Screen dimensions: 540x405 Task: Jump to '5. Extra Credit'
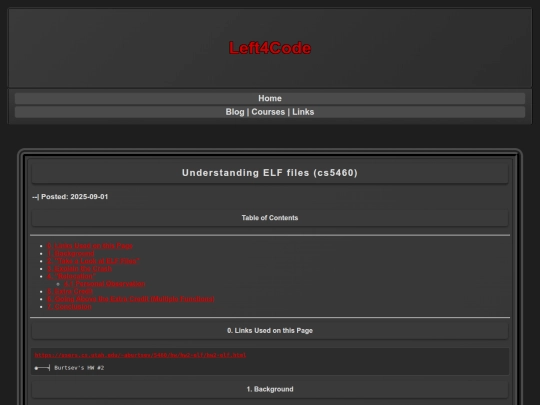(70, 291)
